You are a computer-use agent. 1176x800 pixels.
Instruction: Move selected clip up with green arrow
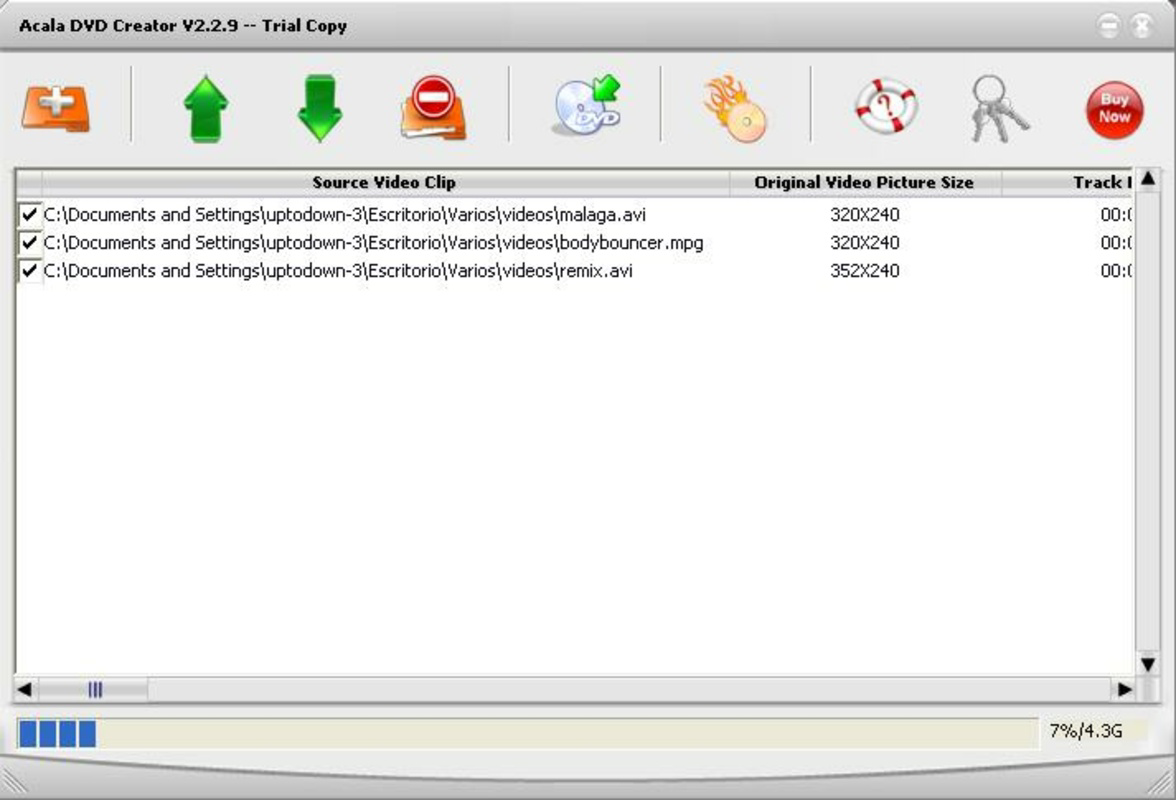pyautogui.click(x=206, y=109)
